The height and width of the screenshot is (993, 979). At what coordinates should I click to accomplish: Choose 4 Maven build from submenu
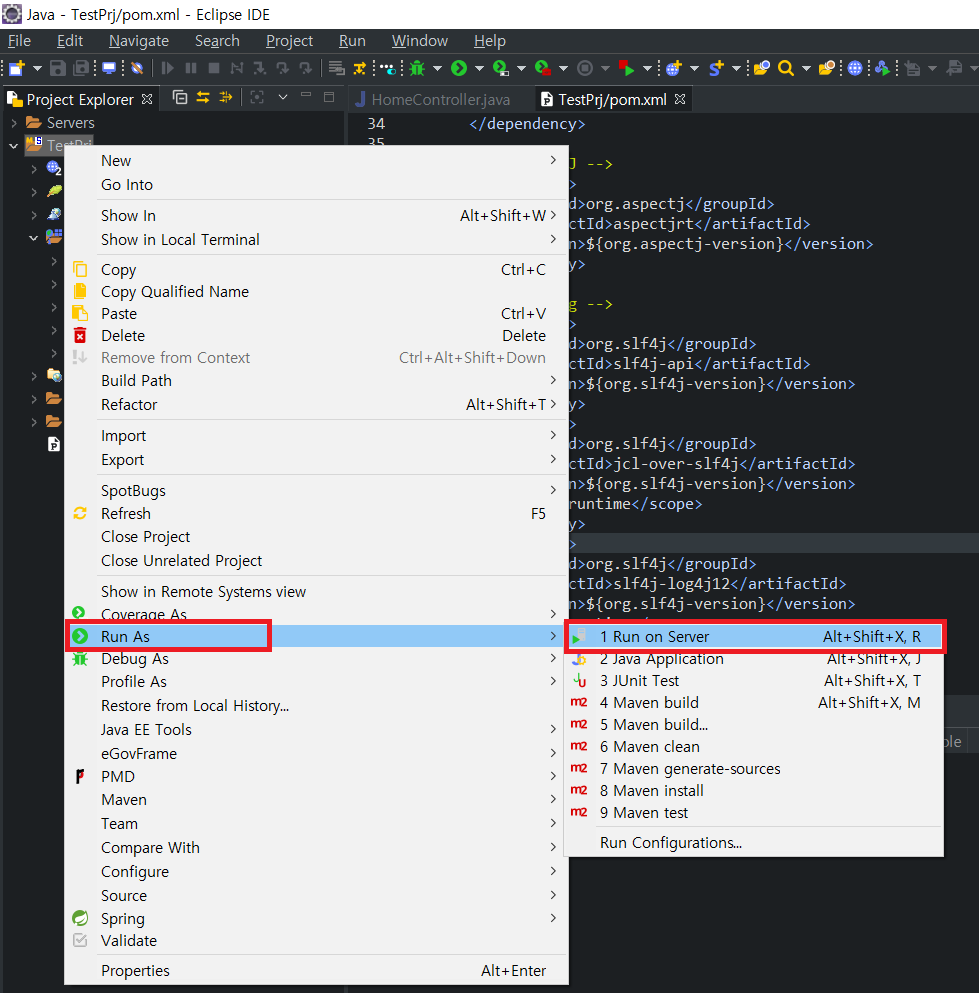pyautogui.click(x=753, y=703)
